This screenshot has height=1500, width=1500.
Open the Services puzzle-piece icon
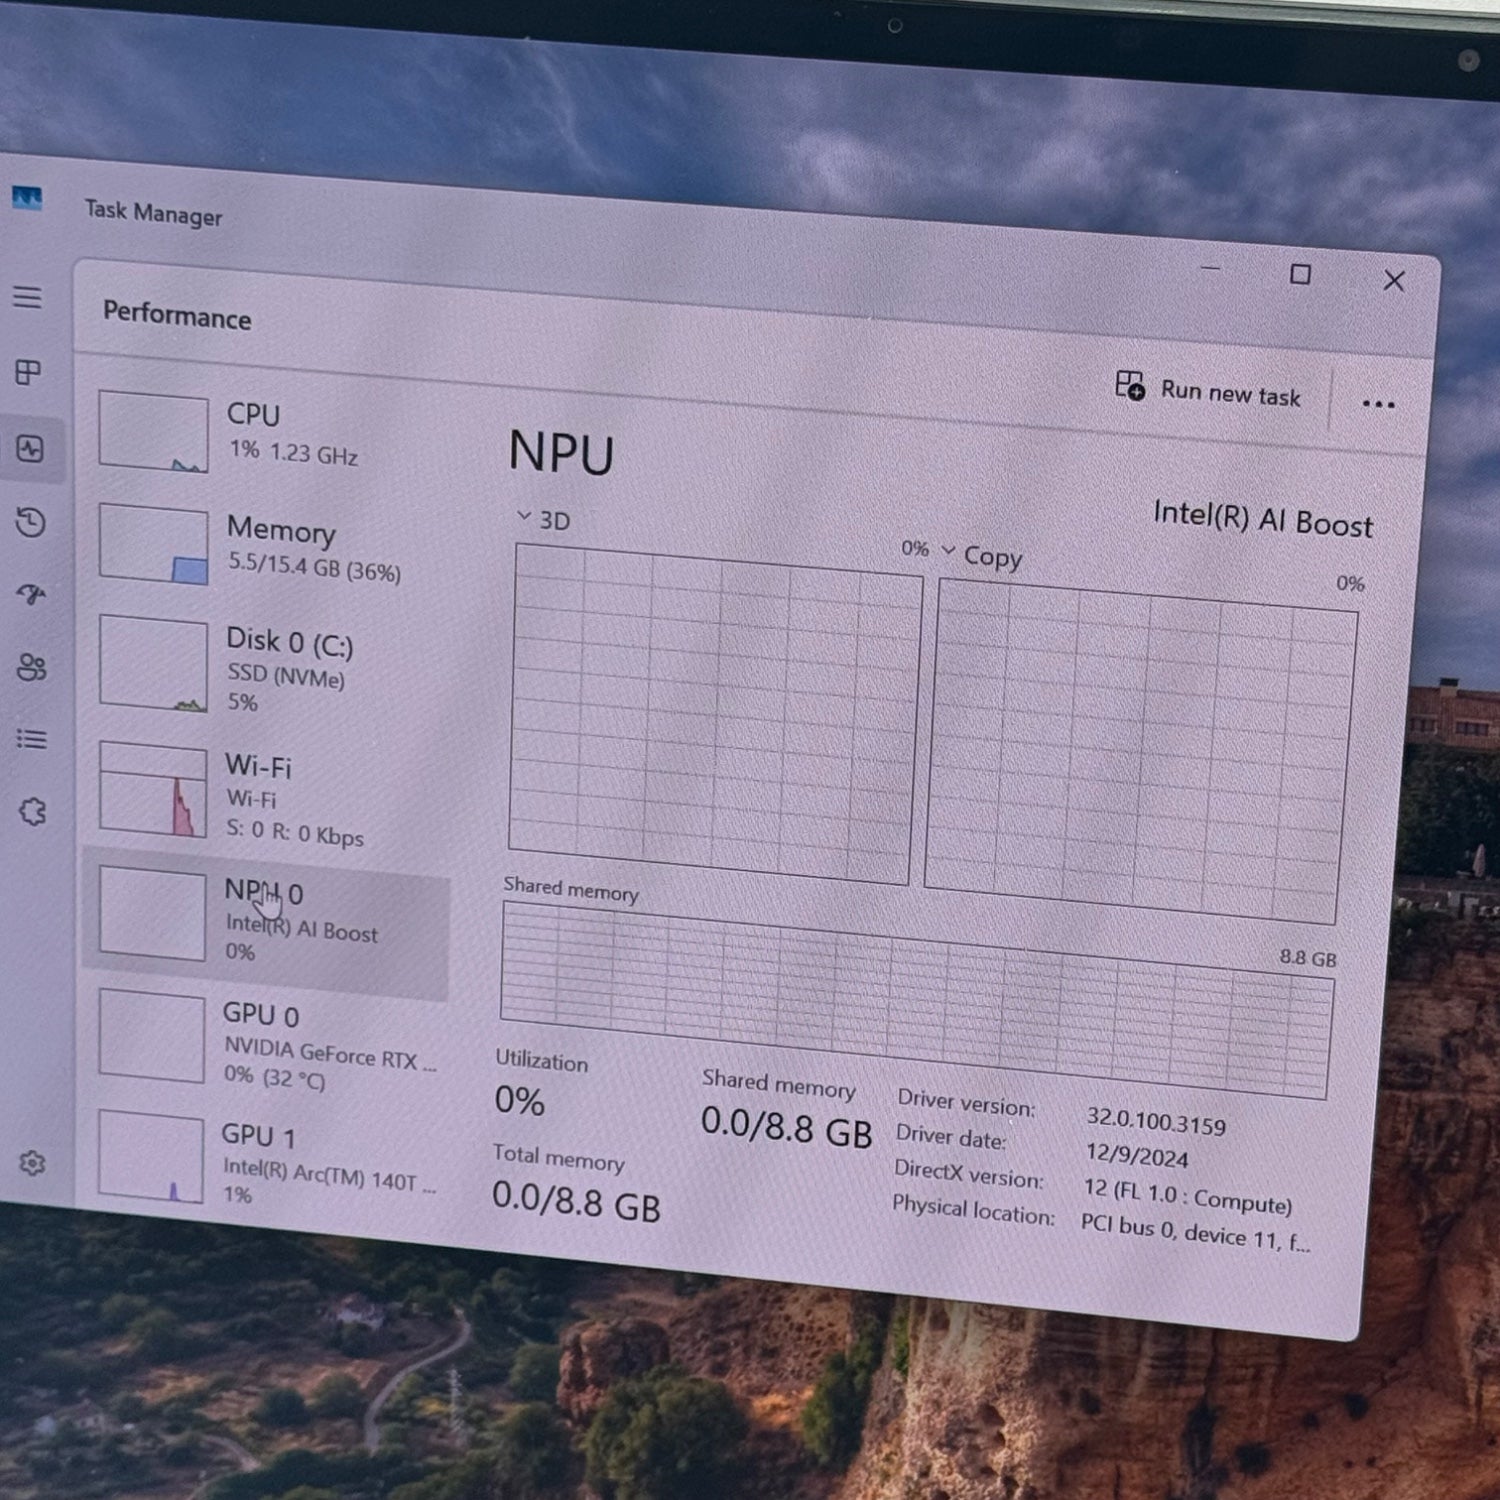[33, 811]
